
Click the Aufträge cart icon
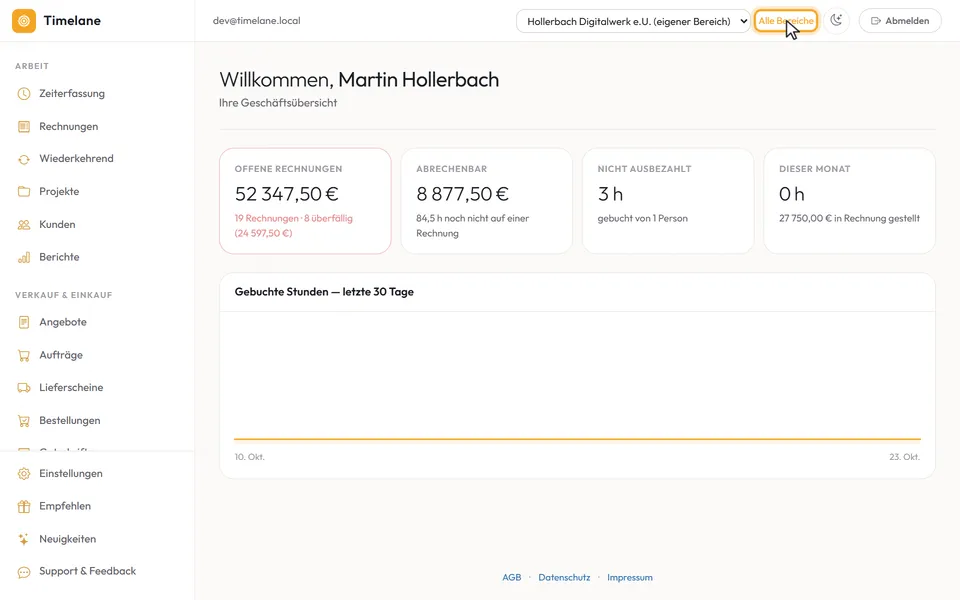24,355
